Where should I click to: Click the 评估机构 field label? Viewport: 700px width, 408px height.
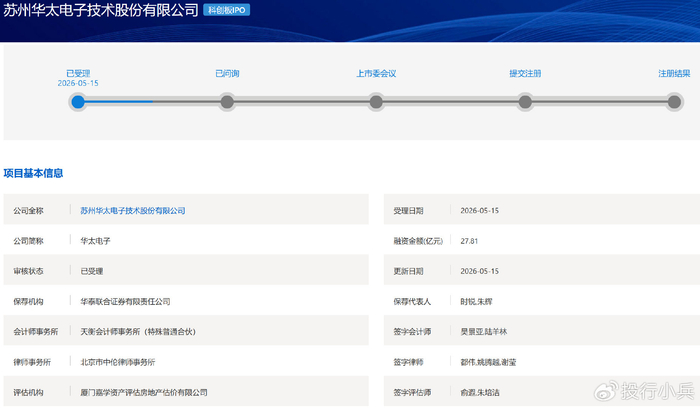pyautogui.click(x=28, y=392)
